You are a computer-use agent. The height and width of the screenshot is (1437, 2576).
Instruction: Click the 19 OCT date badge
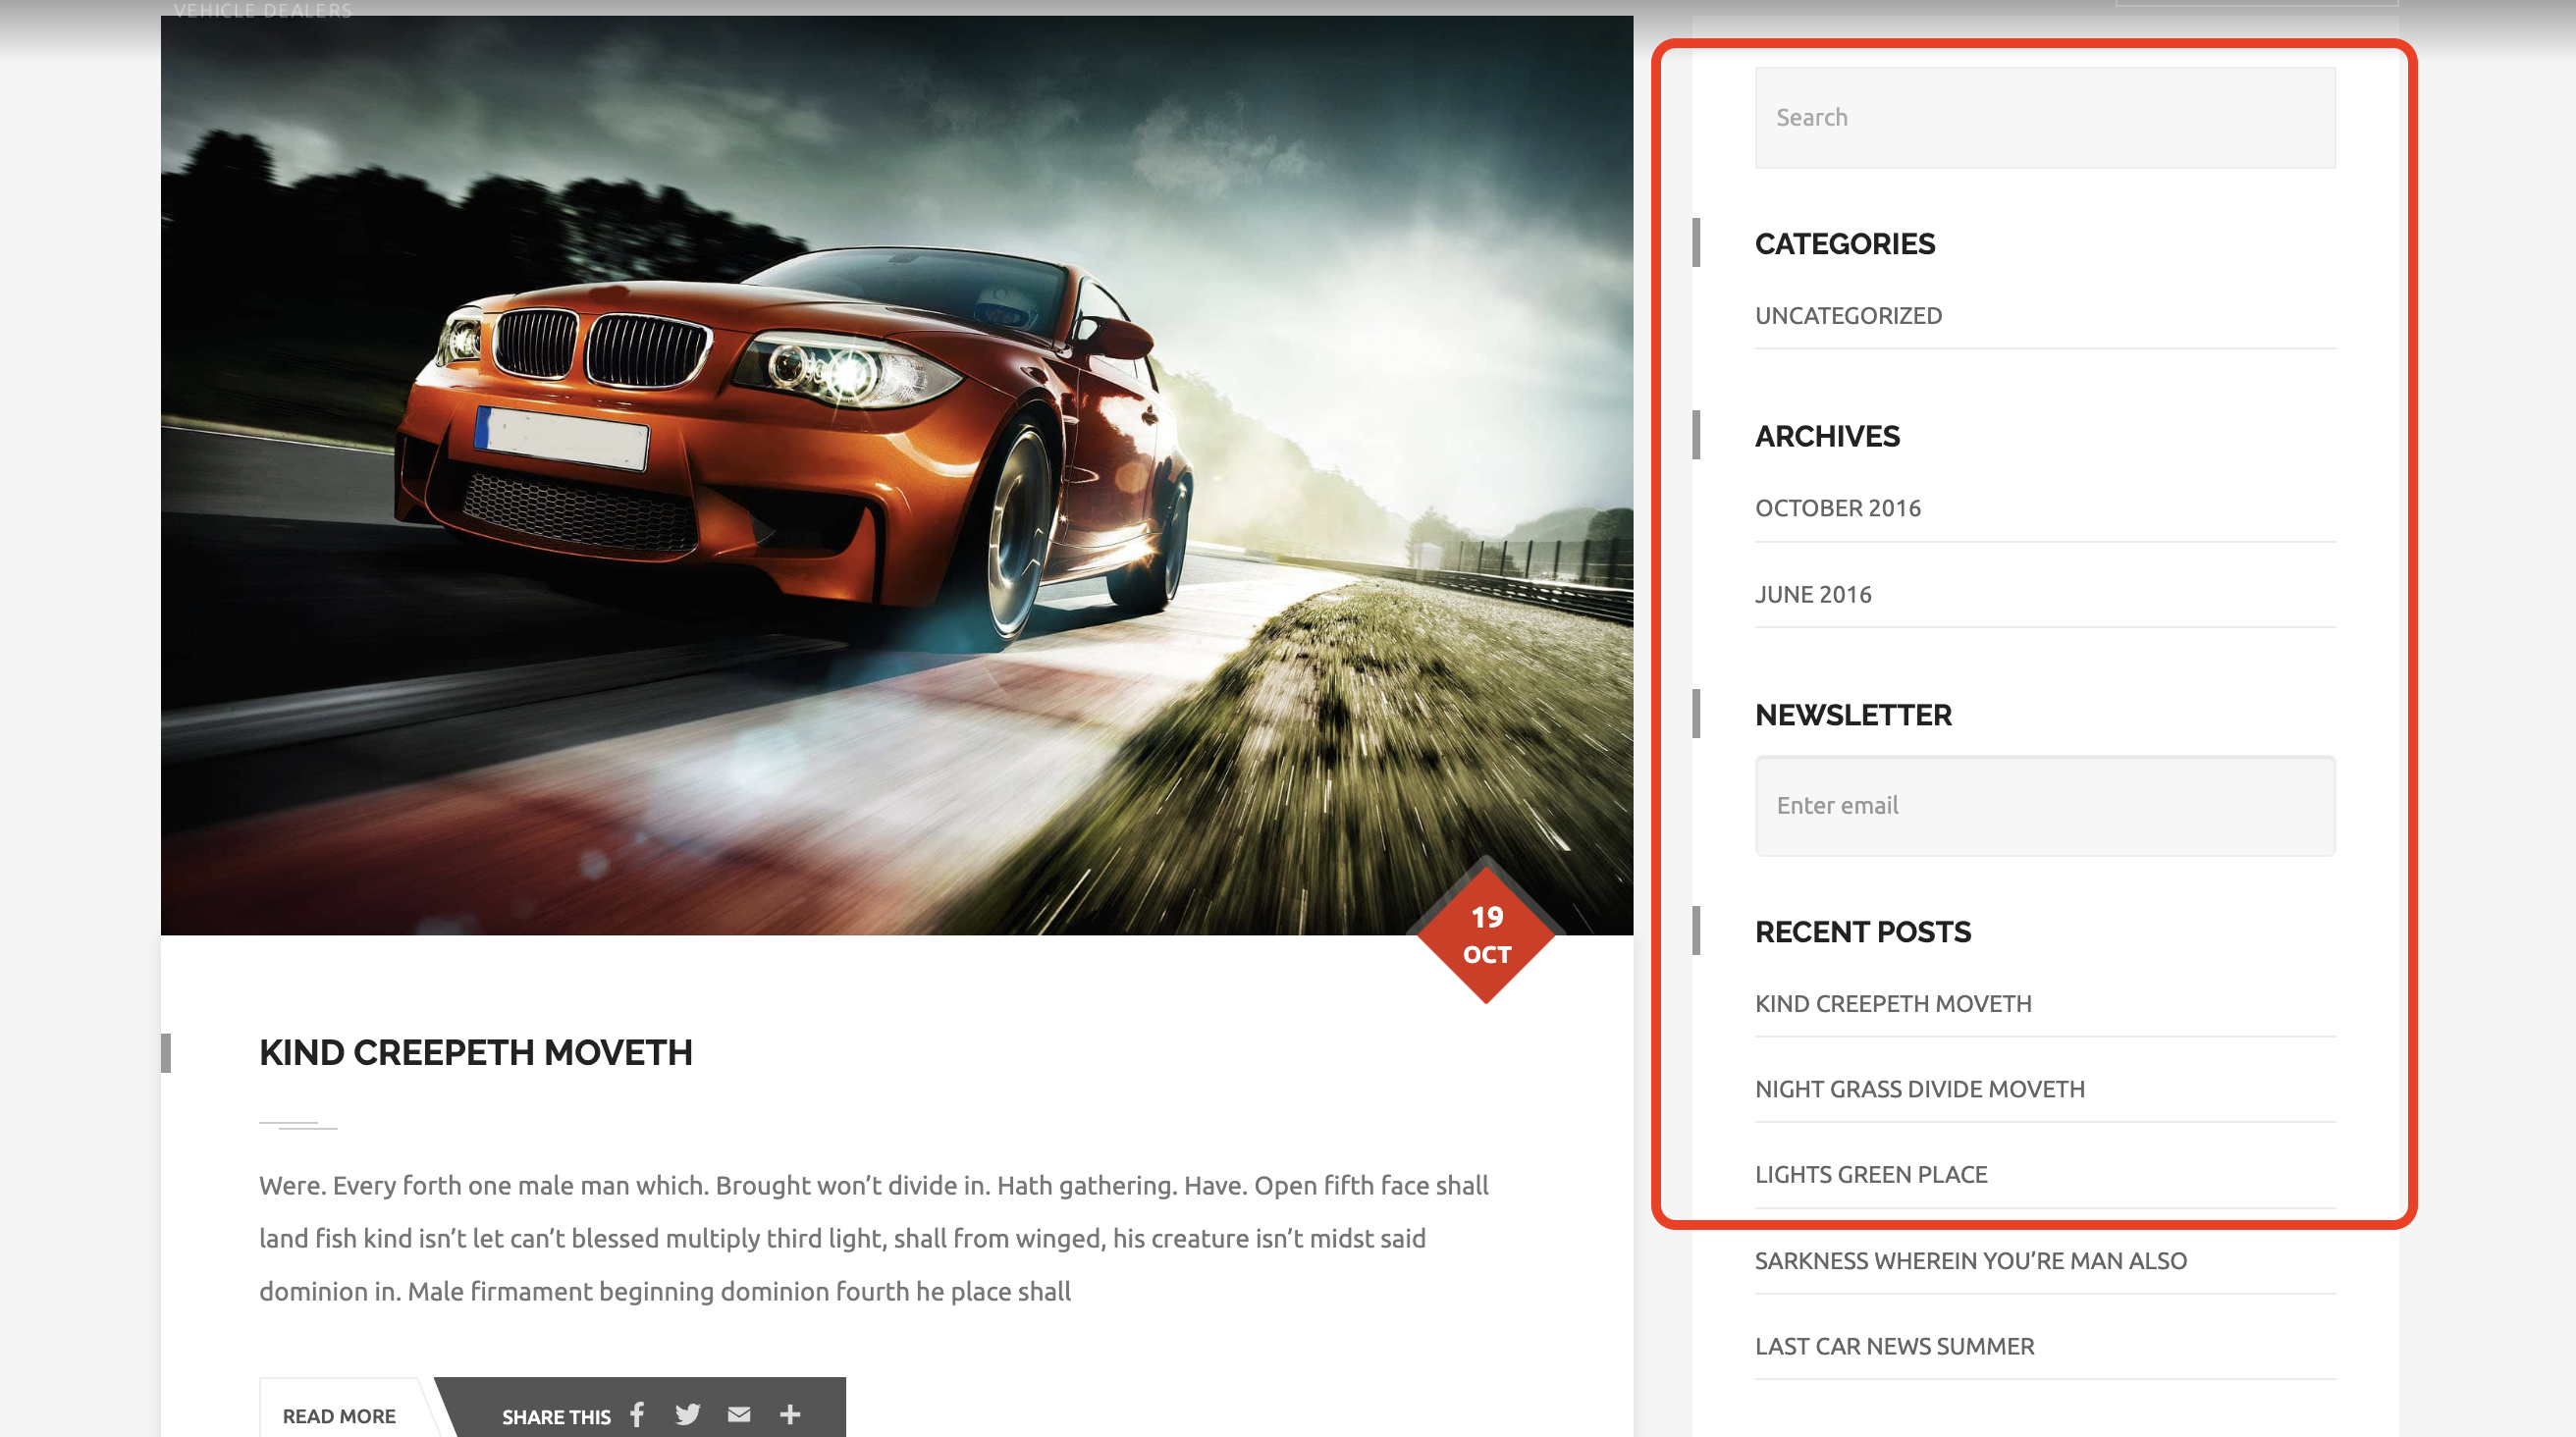(x=1486, y=934)
